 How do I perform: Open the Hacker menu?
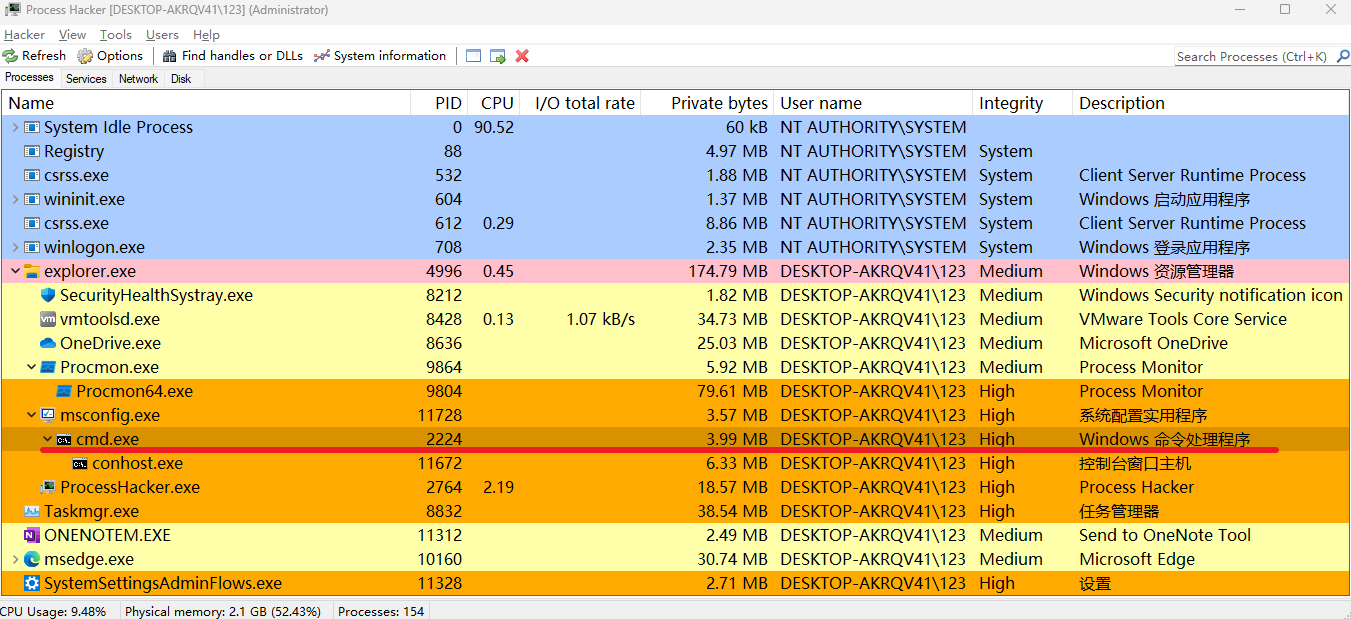24,35
